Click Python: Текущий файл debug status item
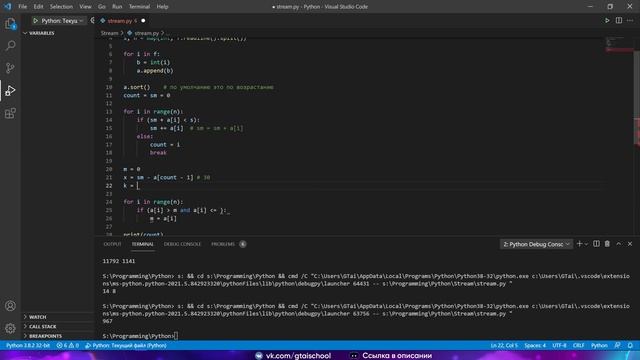The height and width of the screenshot is (360, 640). tap(126, 345)
